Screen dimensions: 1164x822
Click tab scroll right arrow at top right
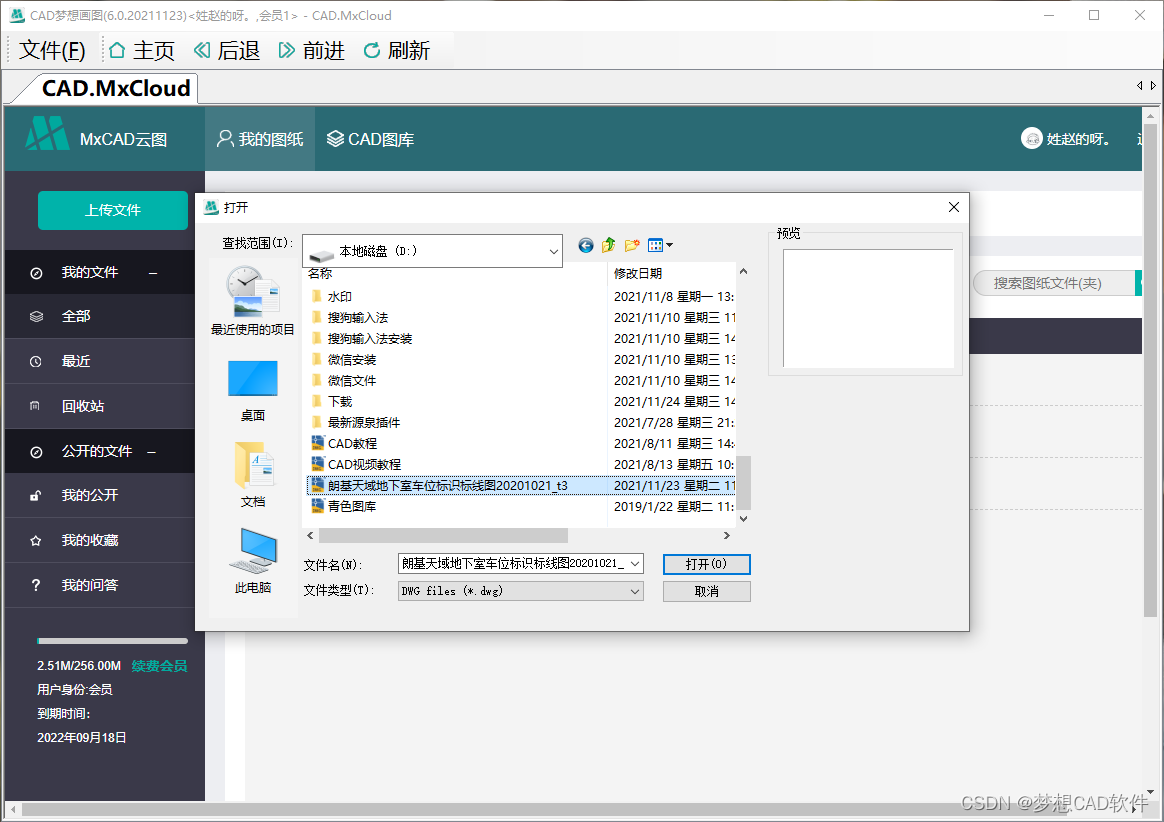(x=1153, y=85)
